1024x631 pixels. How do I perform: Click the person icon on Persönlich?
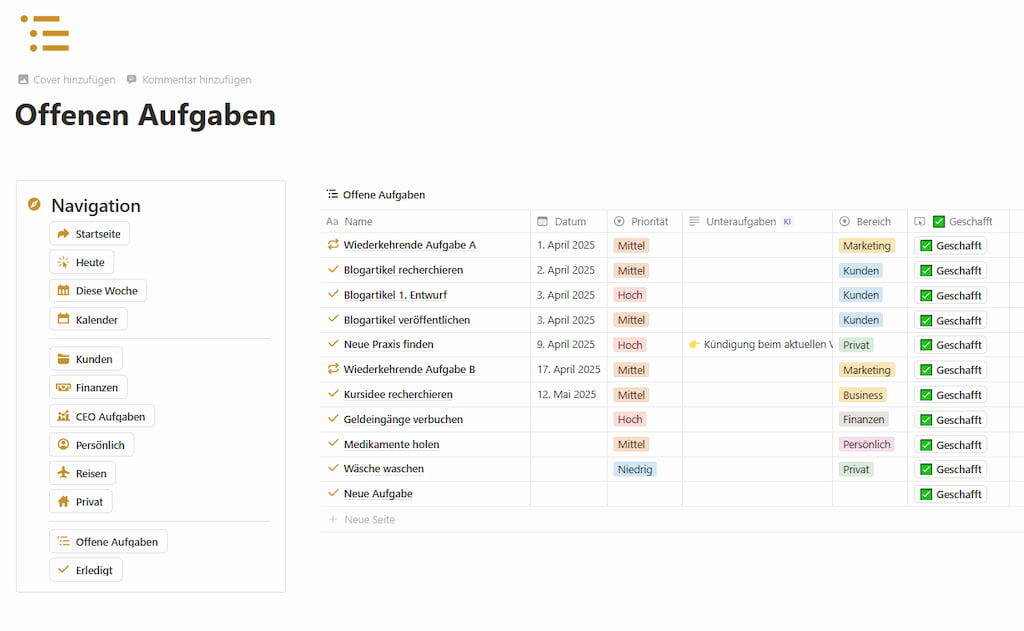coord(63,444)
